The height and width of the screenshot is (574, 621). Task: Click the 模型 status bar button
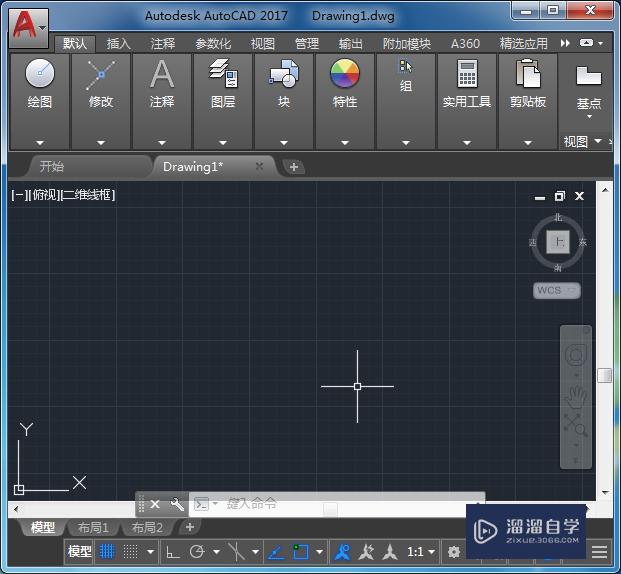point(80,551)
